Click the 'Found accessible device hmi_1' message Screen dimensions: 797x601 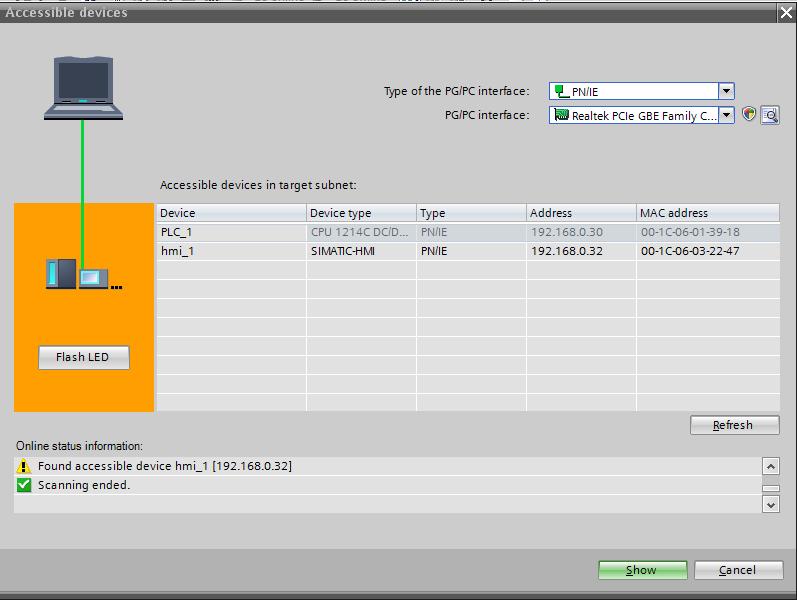click(165, 466)
